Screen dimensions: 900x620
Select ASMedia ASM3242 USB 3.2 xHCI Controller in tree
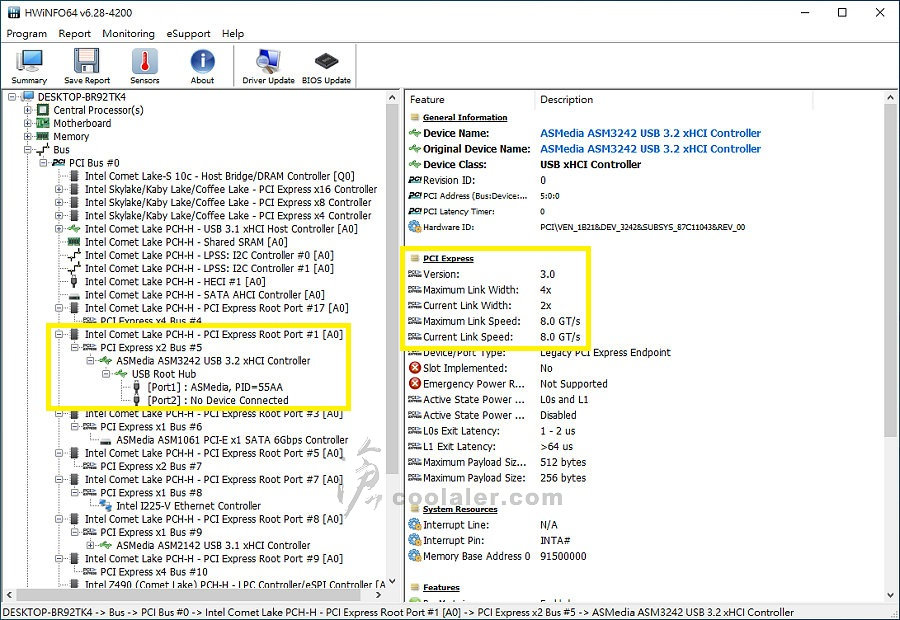[x=213, y=361]
